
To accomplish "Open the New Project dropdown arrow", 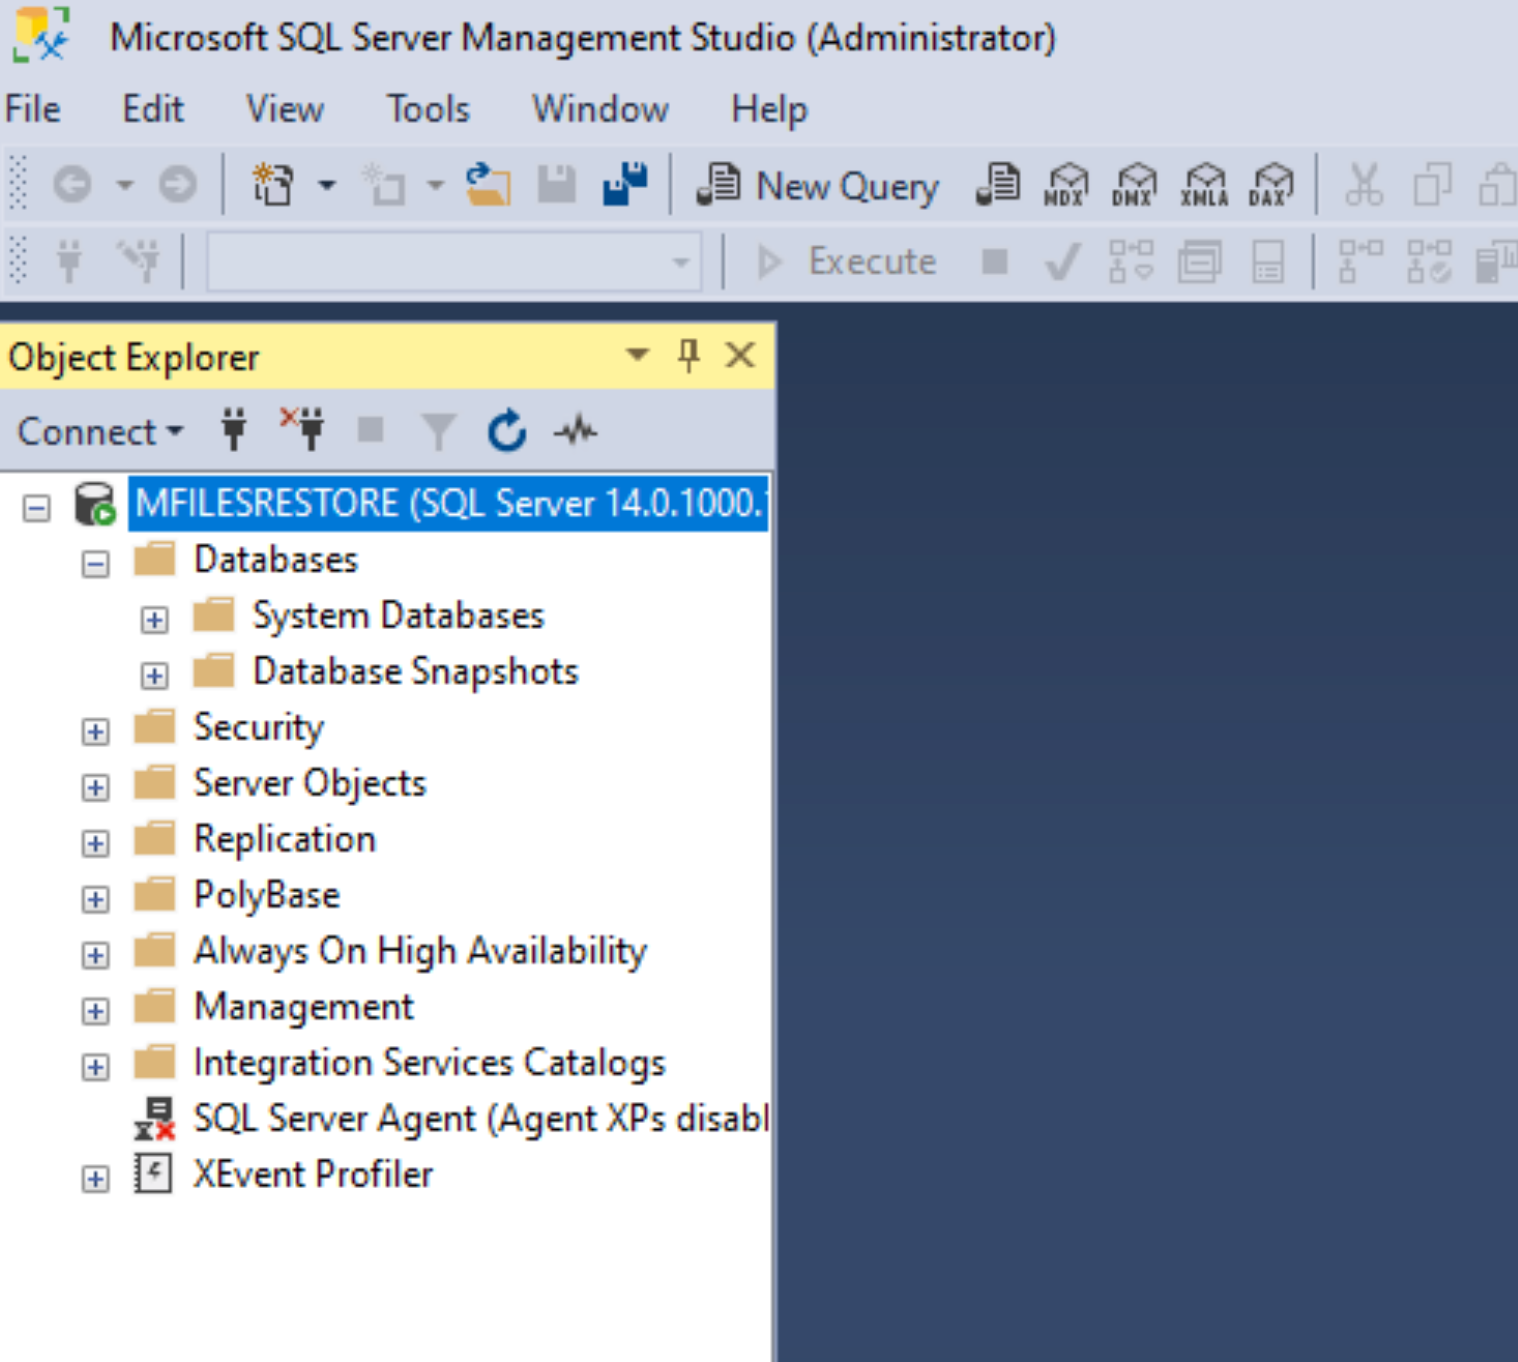I will [x=327, y=185].
